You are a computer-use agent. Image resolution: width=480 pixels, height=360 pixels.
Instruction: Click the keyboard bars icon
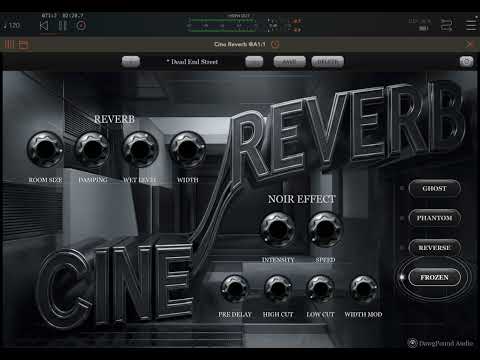click(9, 44)
